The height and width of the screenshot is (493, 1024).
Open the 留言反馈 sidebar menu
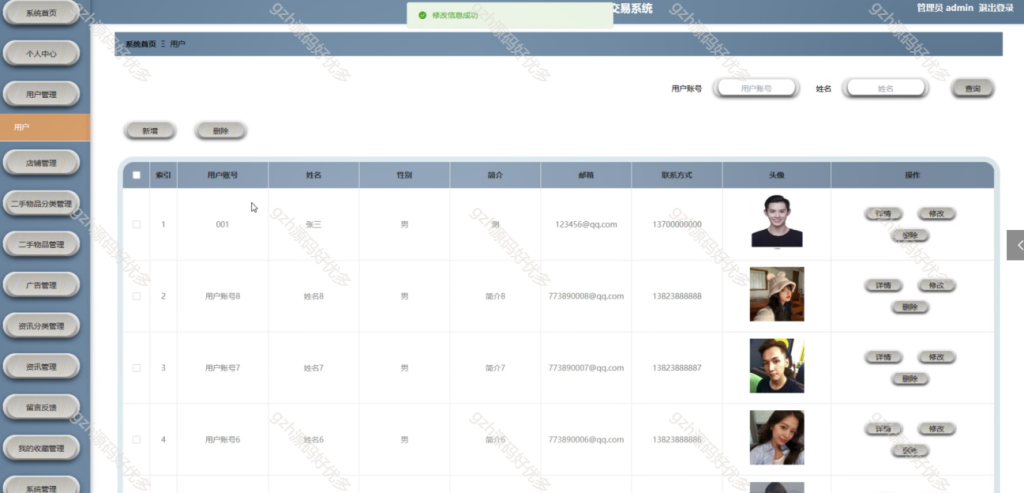coord(41,407)
